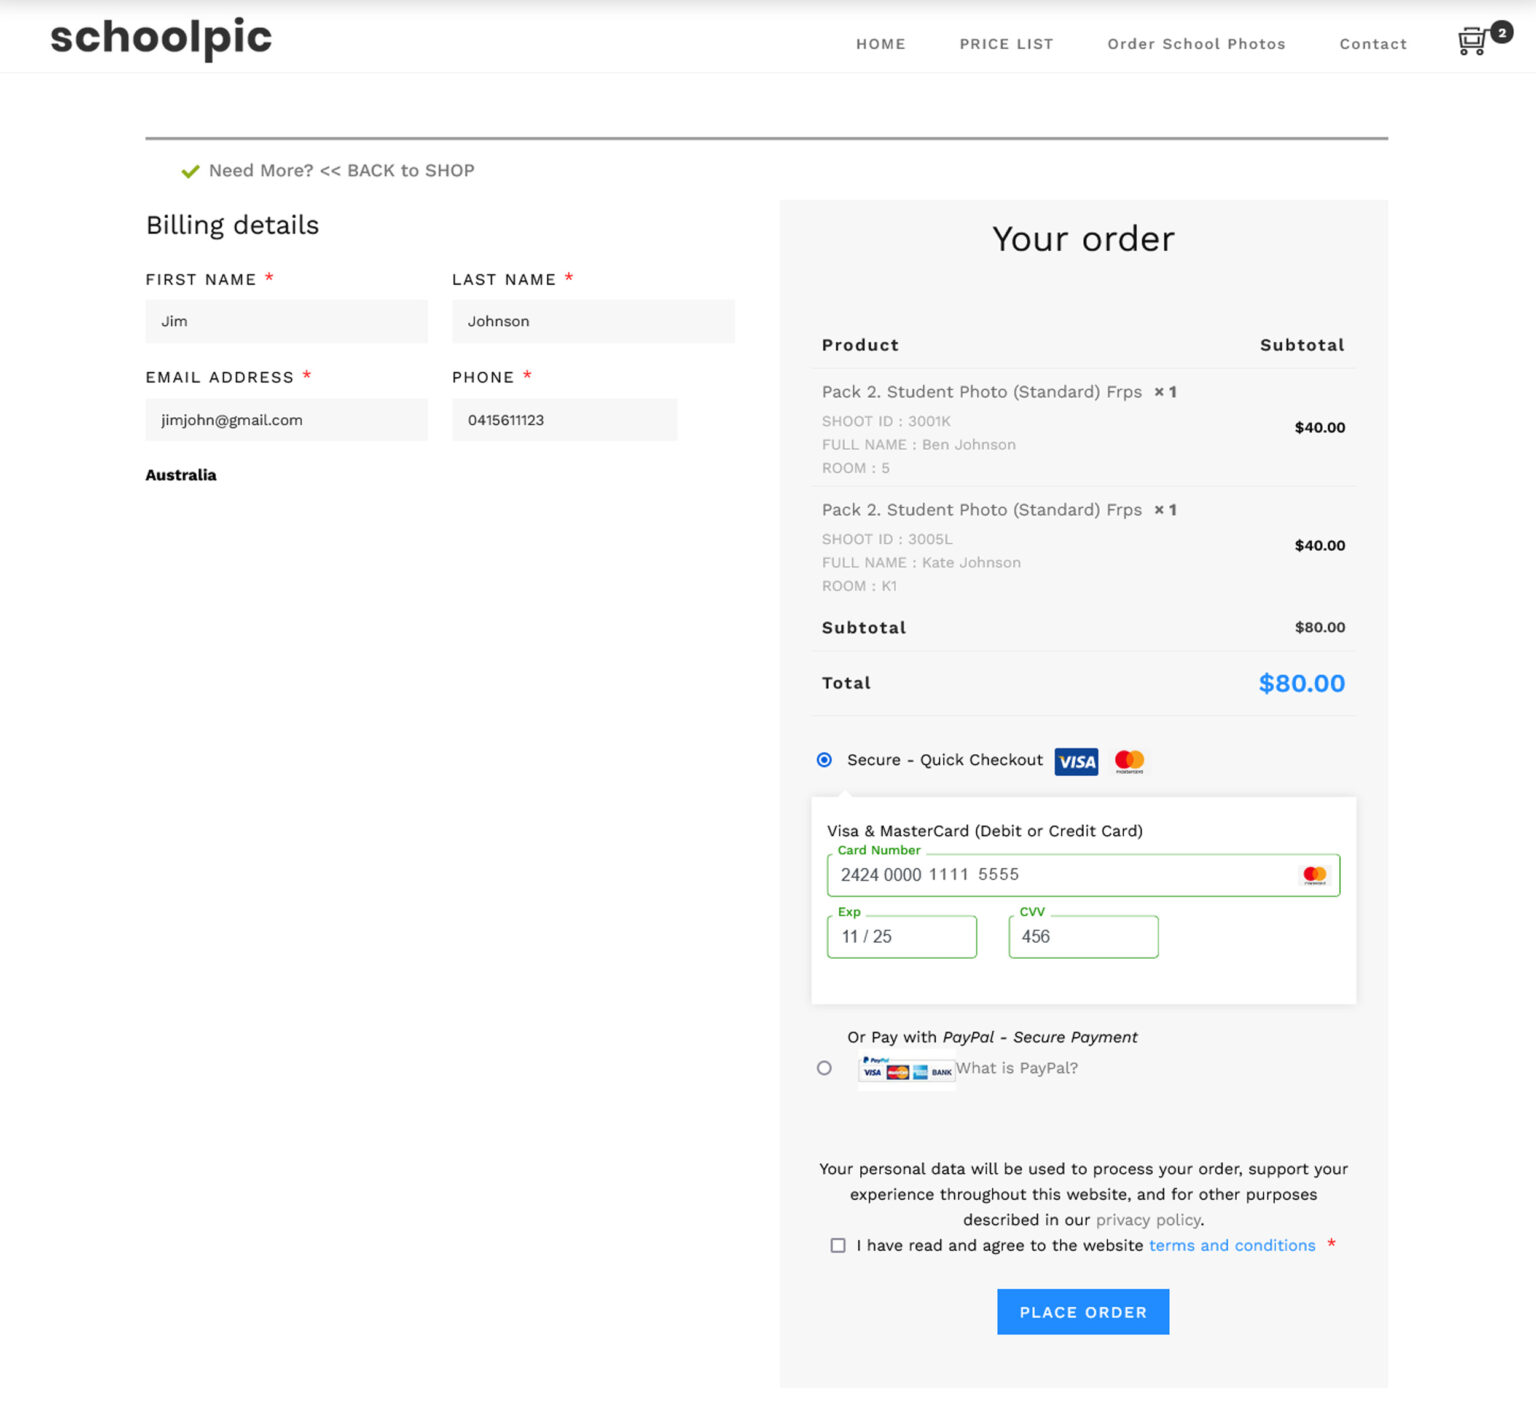The width and height of the screenshot is (1536, 1408).
Task: Click the green checkmark near Need More
Action: (x=190, y=172)
